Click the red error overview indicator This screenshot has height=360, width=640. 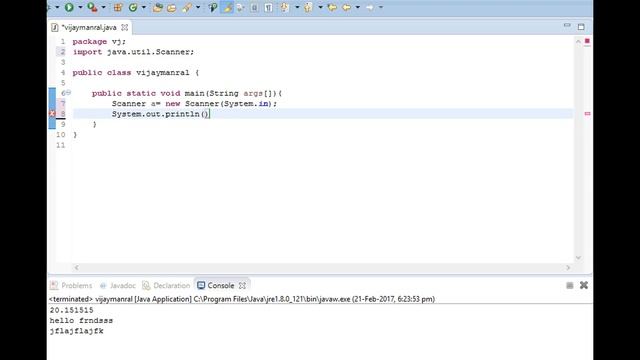587,41
